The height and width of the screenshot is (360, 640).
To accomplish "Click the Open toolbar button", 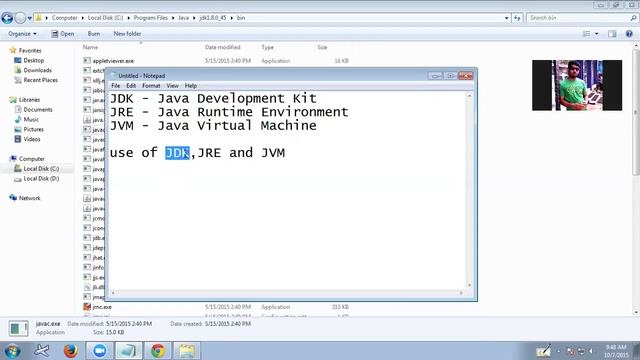I will 63,34.
